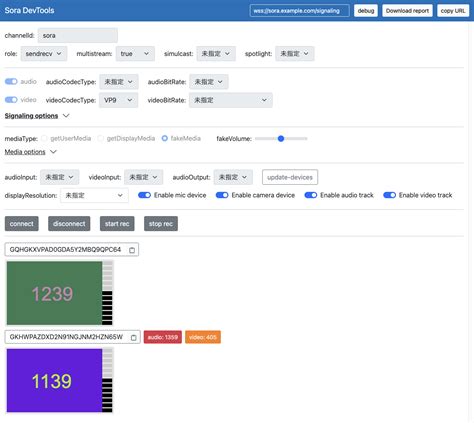Viewport: 474px width, 423px height.
Task: Copy the GQHGKXVPAD0GDA5Y2MBQ9QPC64 connection ID
Action: pos(132,250)
